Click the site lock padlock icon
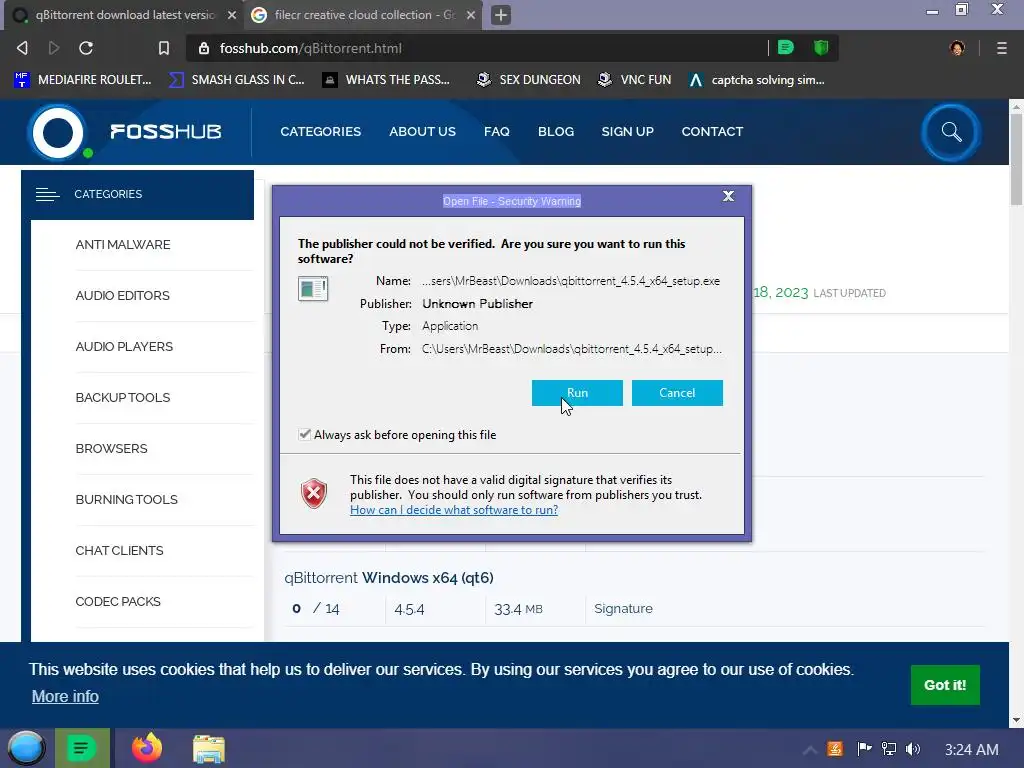The image size is (1024, 768). 204,48
